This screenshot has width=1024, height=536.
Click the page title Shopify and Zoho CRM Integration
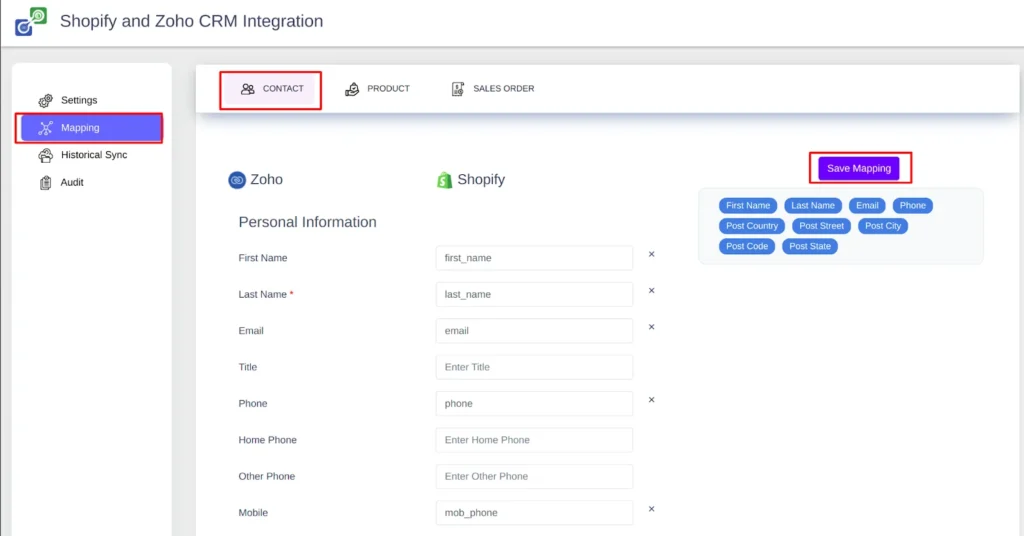pos(191,21)
